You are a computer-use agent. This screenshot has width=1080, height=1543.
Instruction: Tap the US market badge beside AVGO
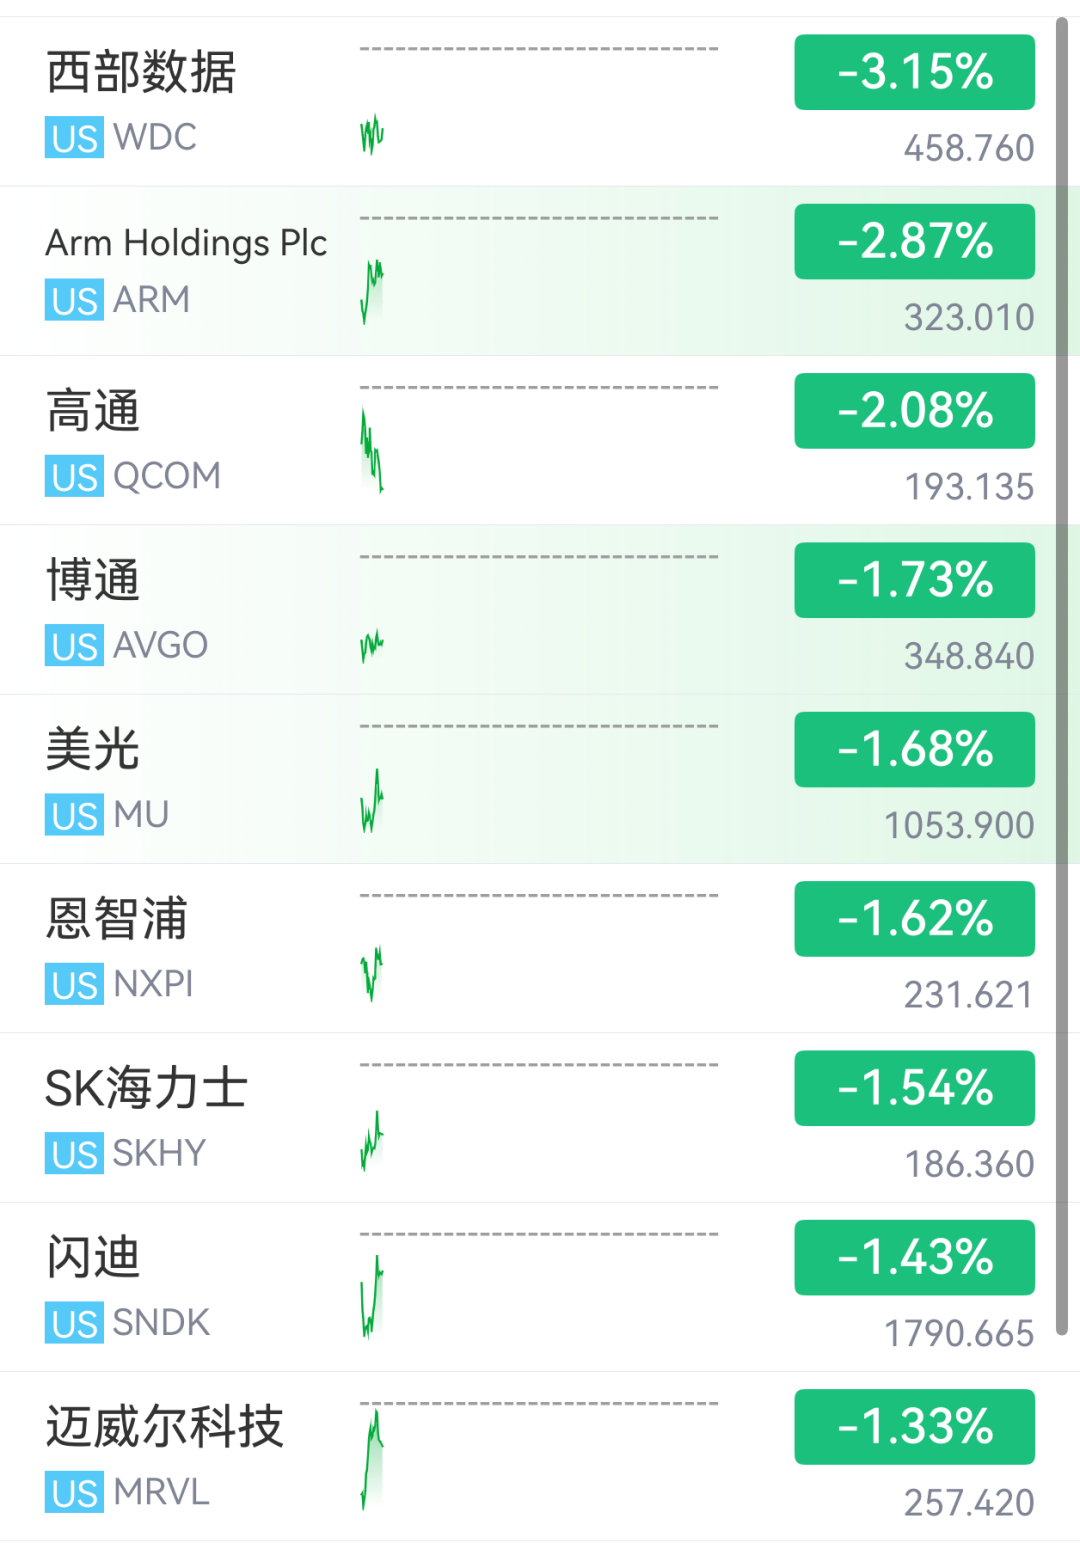74,646
